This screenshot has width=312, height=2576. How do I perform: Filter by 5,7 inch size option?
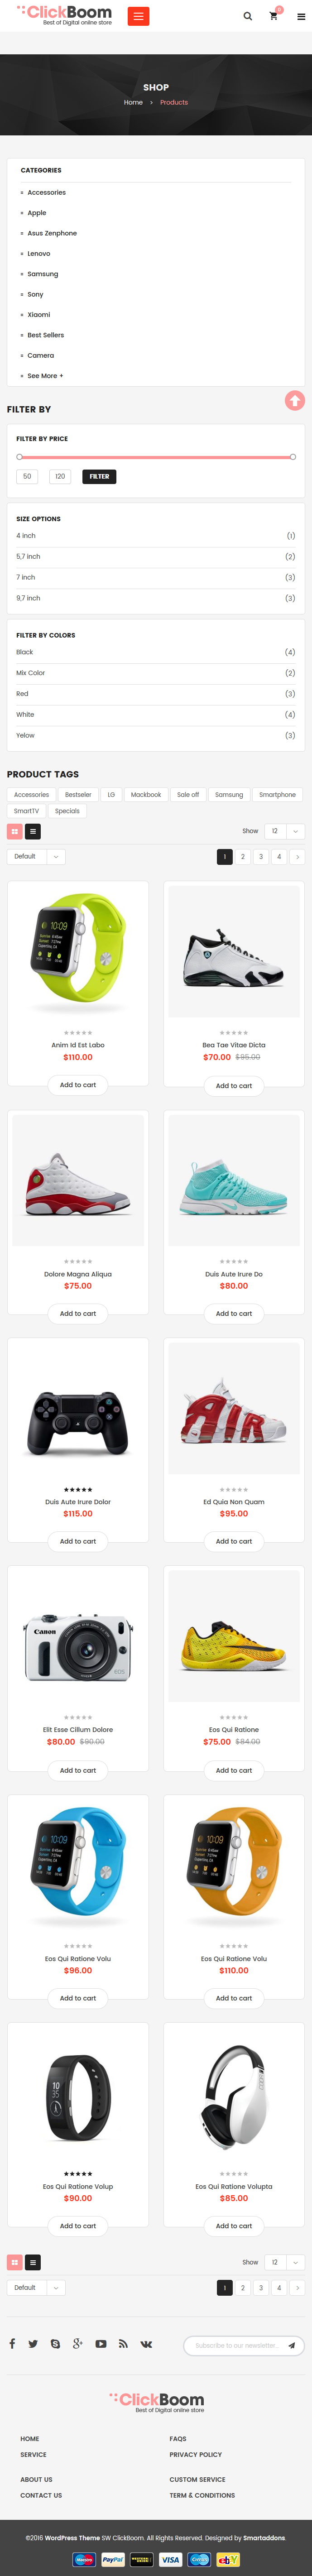28,557
